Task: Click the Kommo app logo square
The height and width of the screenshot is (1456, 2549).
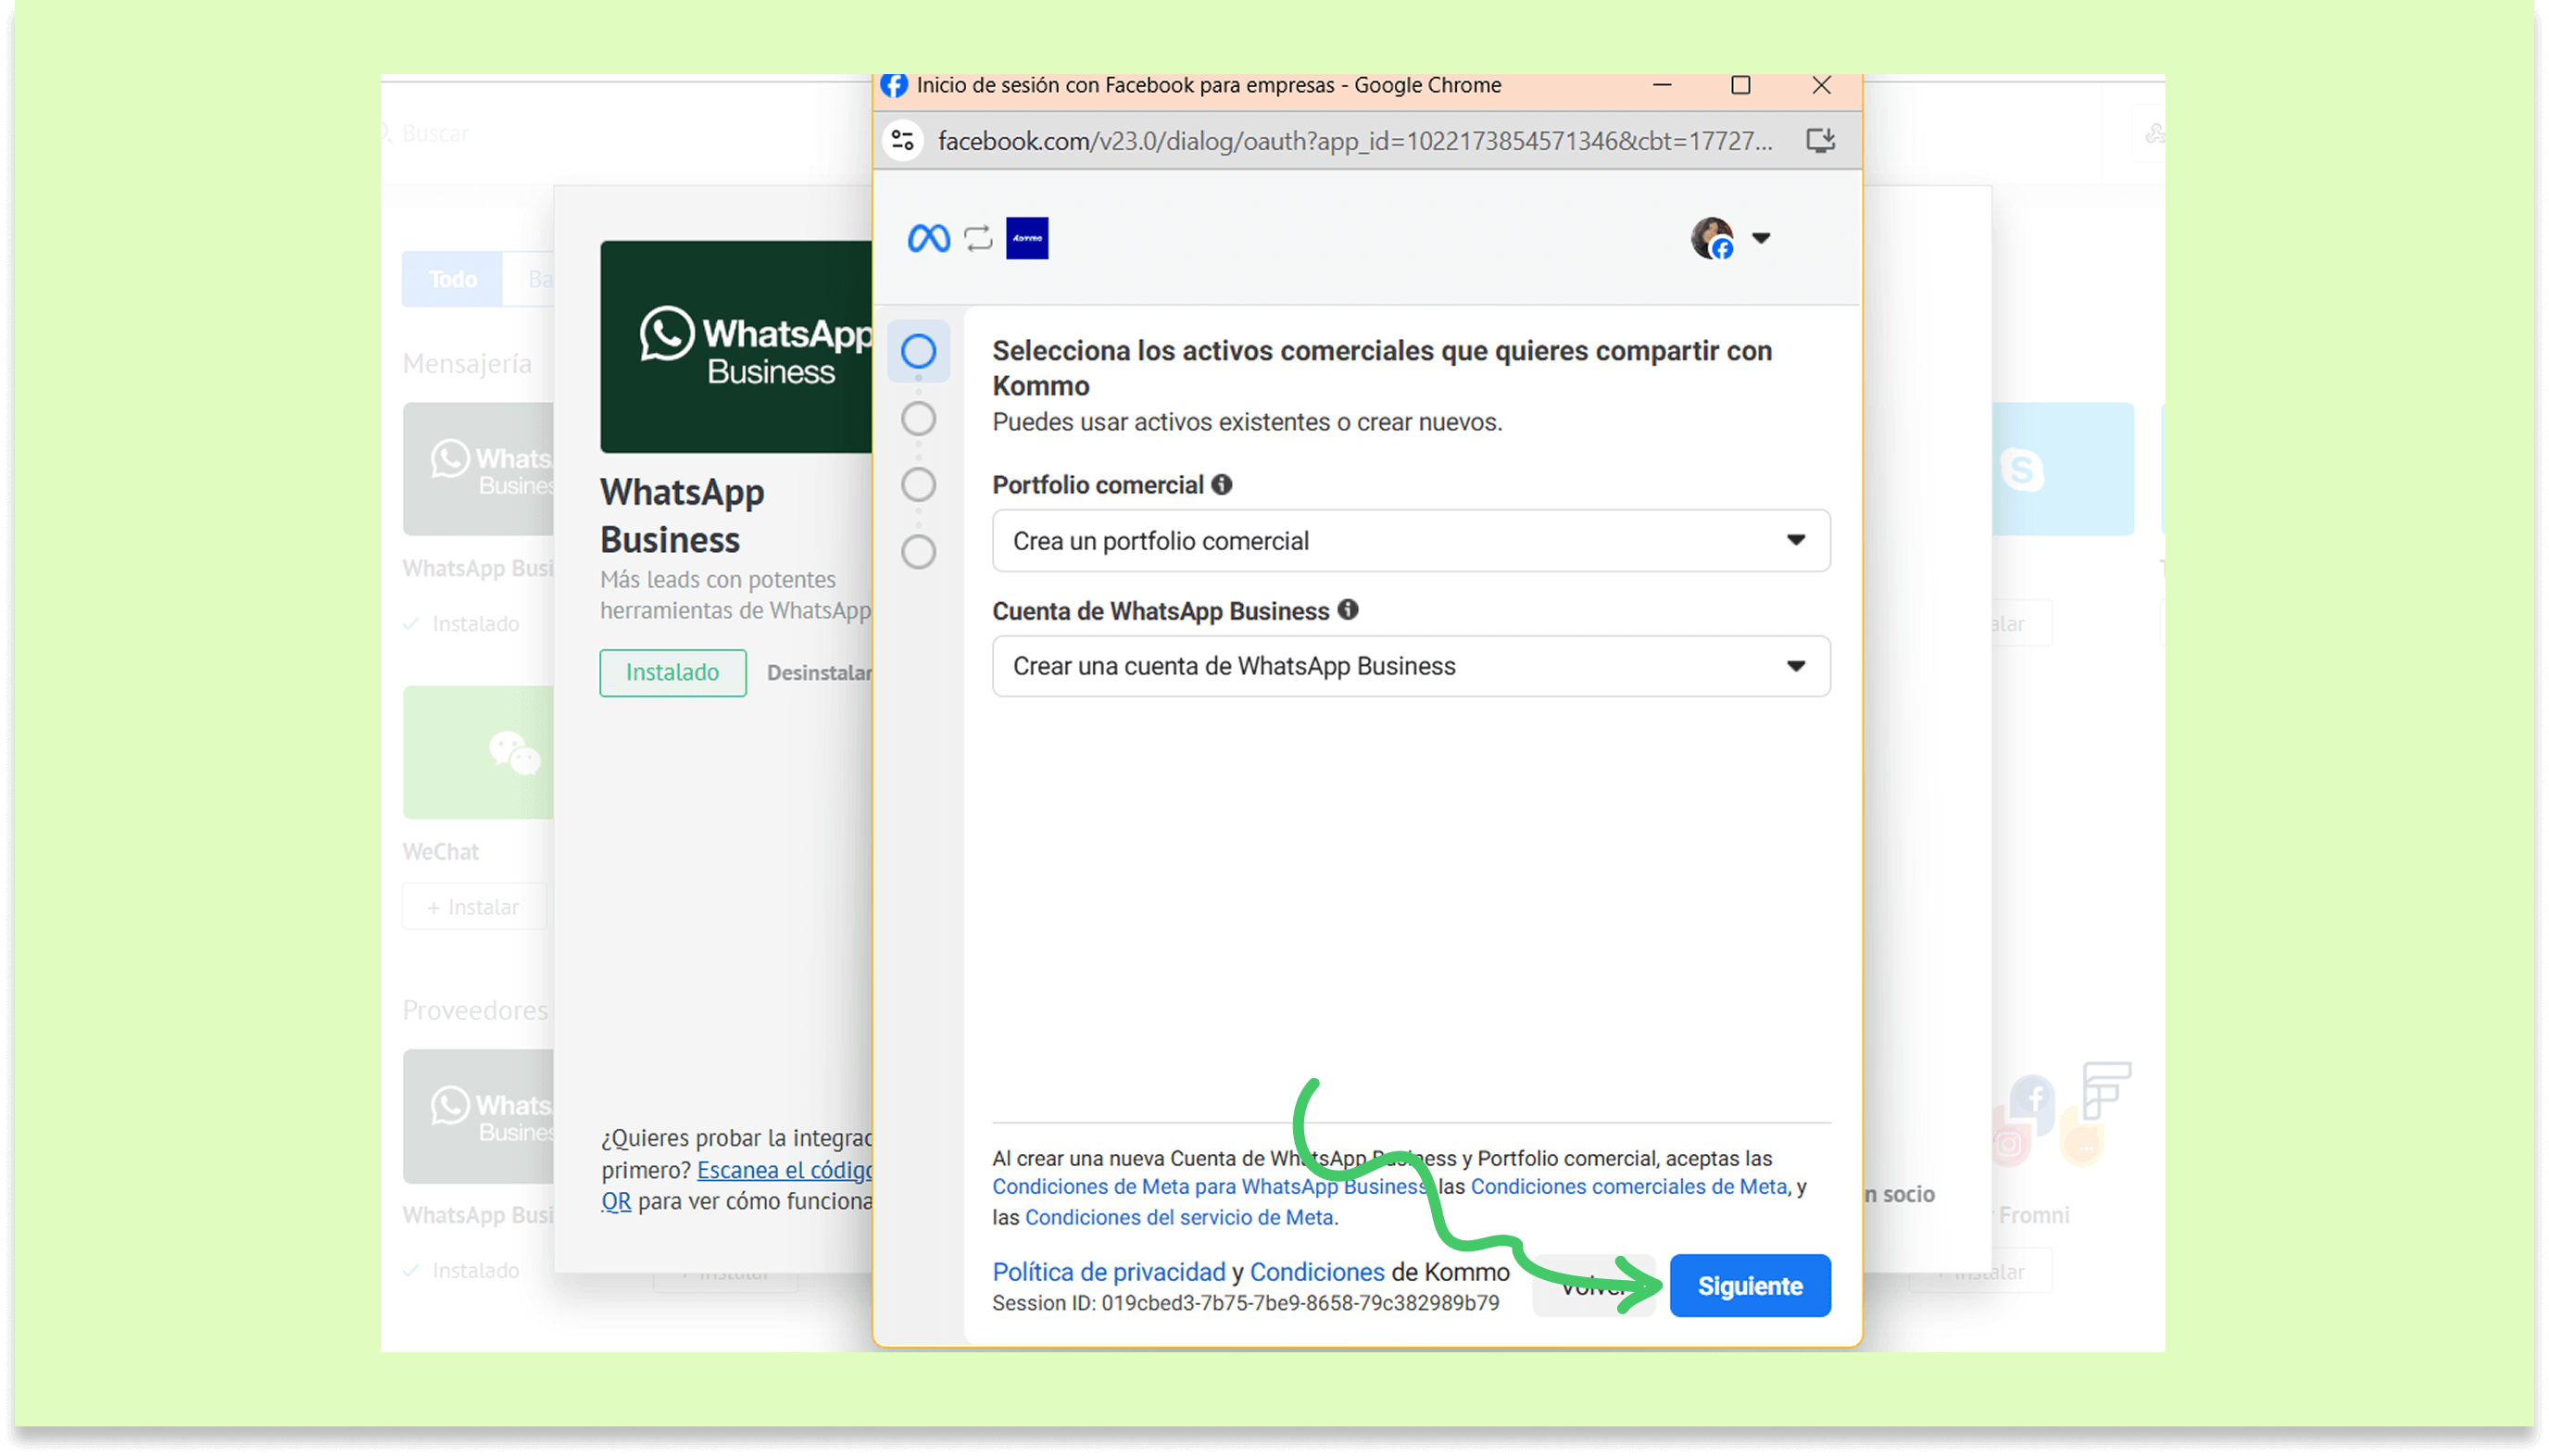Action: 1027,238
